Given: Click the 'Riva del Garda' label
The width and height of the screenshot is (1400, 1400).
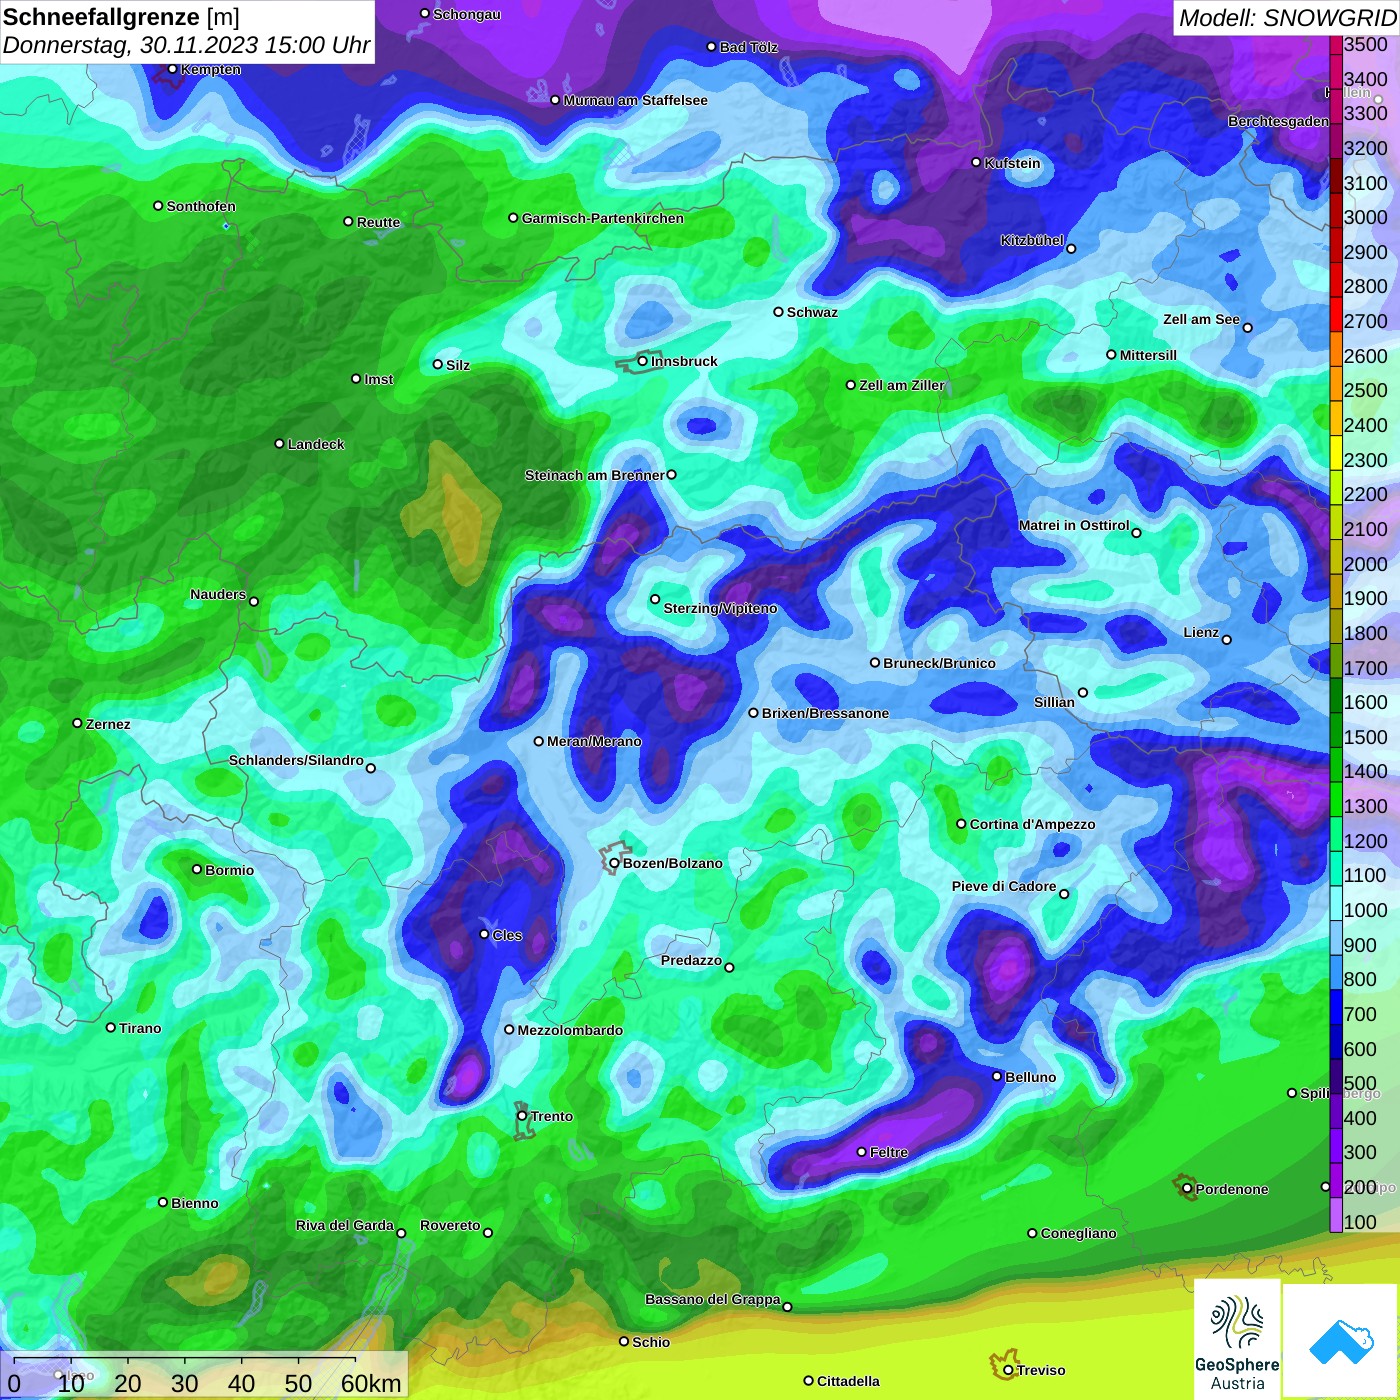Looking at the screenshot, I should (345, 1225).
